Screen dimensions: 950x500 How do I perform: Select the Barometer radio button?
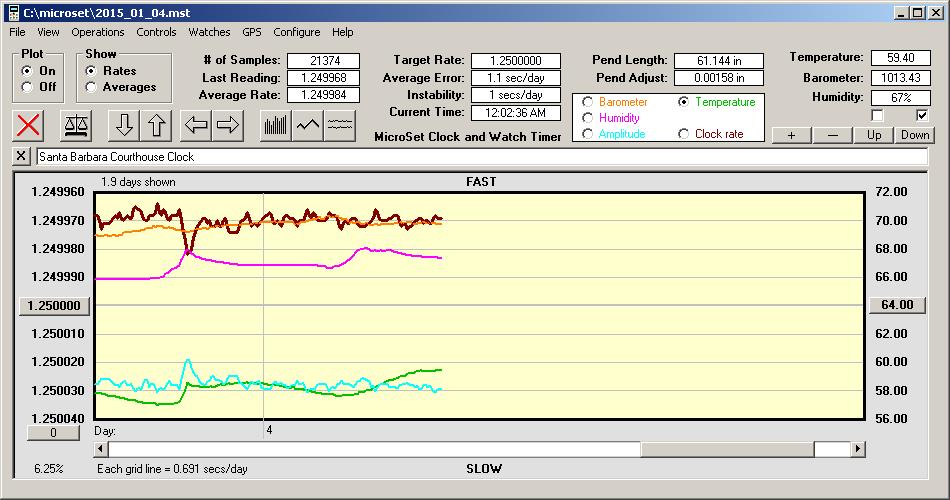click(x=587, y=102)
